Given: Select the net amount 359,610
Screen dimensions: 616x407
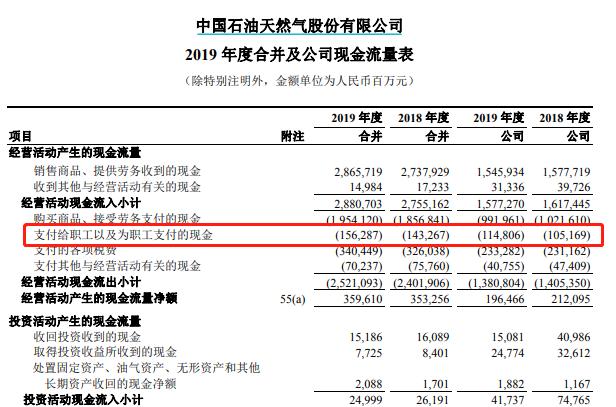Looking at the screenshot, I should (363, 299).
